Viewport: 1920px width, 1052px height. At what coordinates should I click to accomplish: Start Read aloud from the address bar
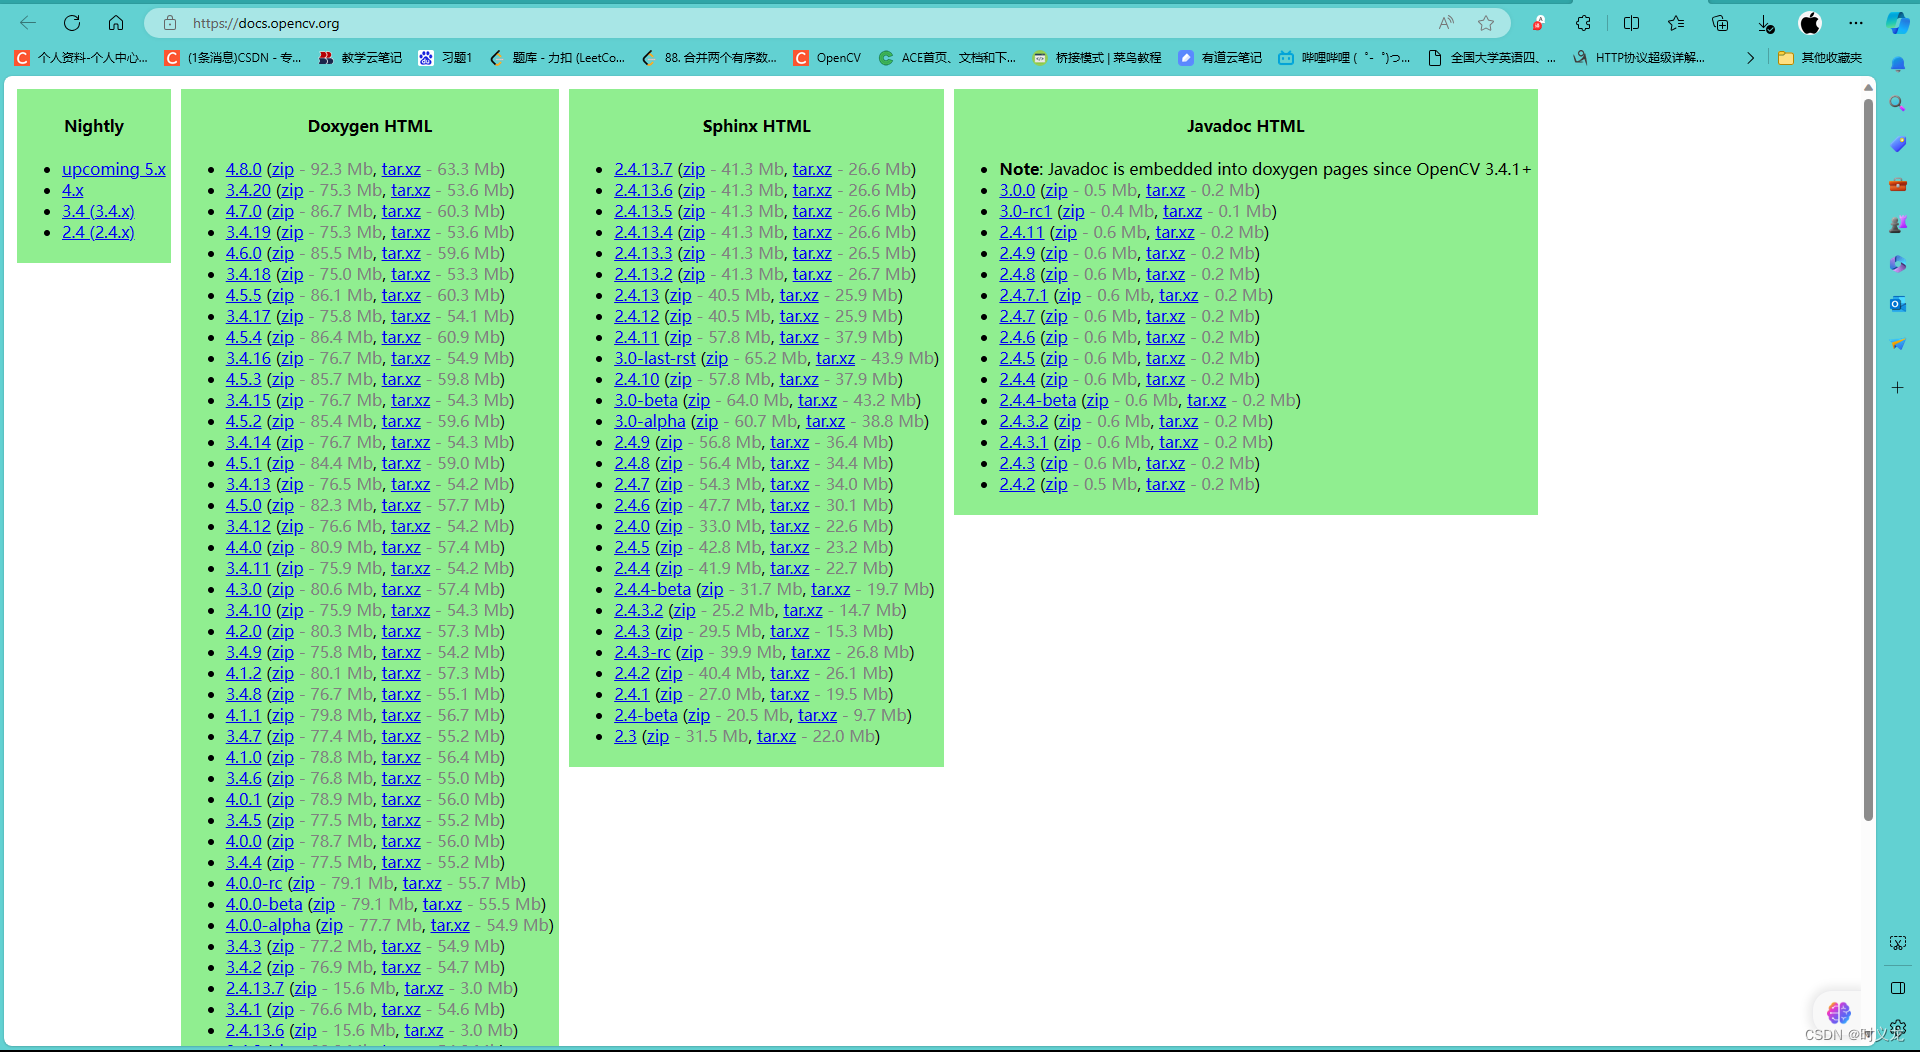click(x=1446, y=23)
